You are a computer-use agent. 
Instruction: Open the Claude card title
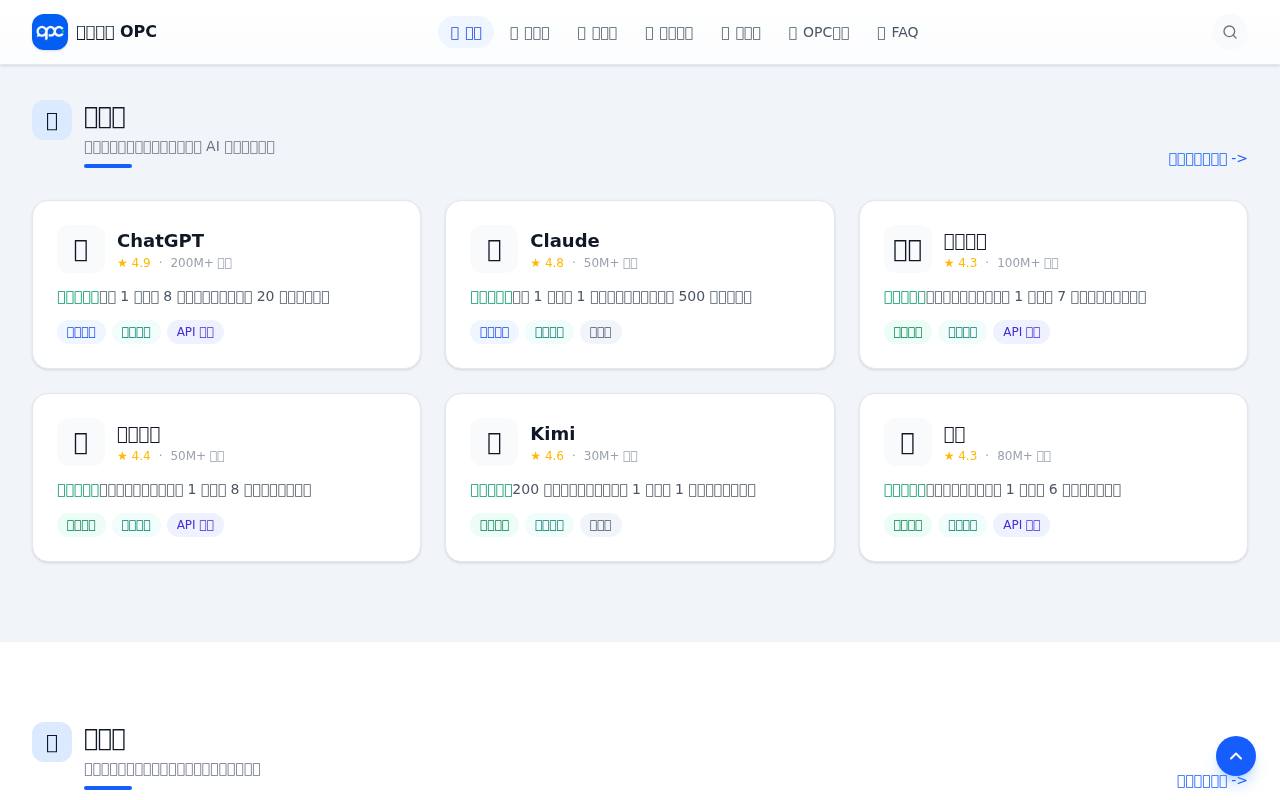pos(565,241)
